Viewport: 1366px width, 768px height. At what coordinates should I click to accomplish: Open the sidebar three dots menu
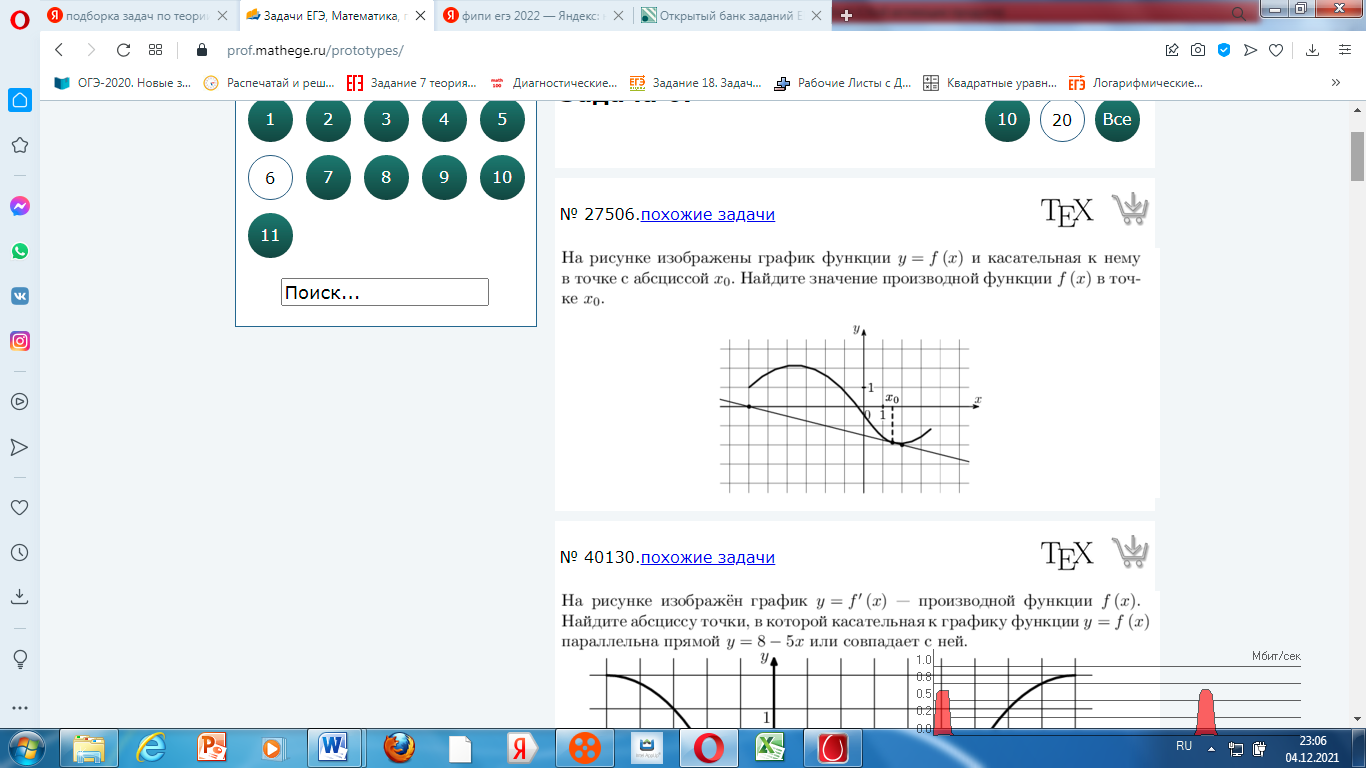click(19, 708)
